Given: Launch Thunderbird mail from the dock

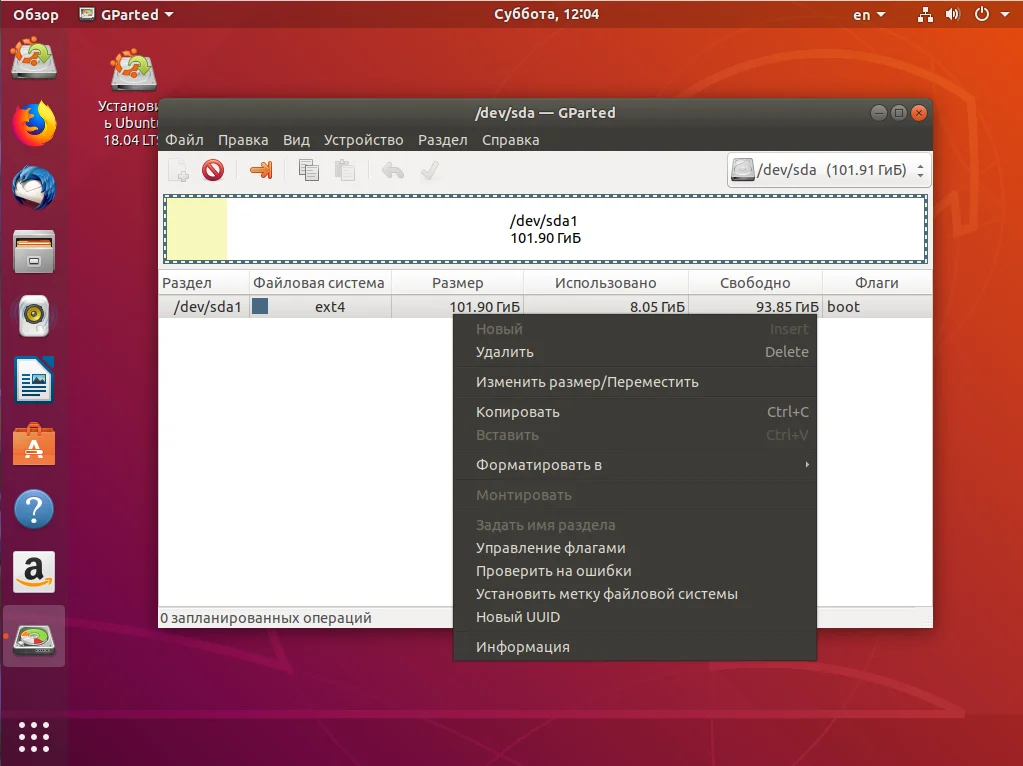Looking at the screenshot, I should [x=34, y=188].
